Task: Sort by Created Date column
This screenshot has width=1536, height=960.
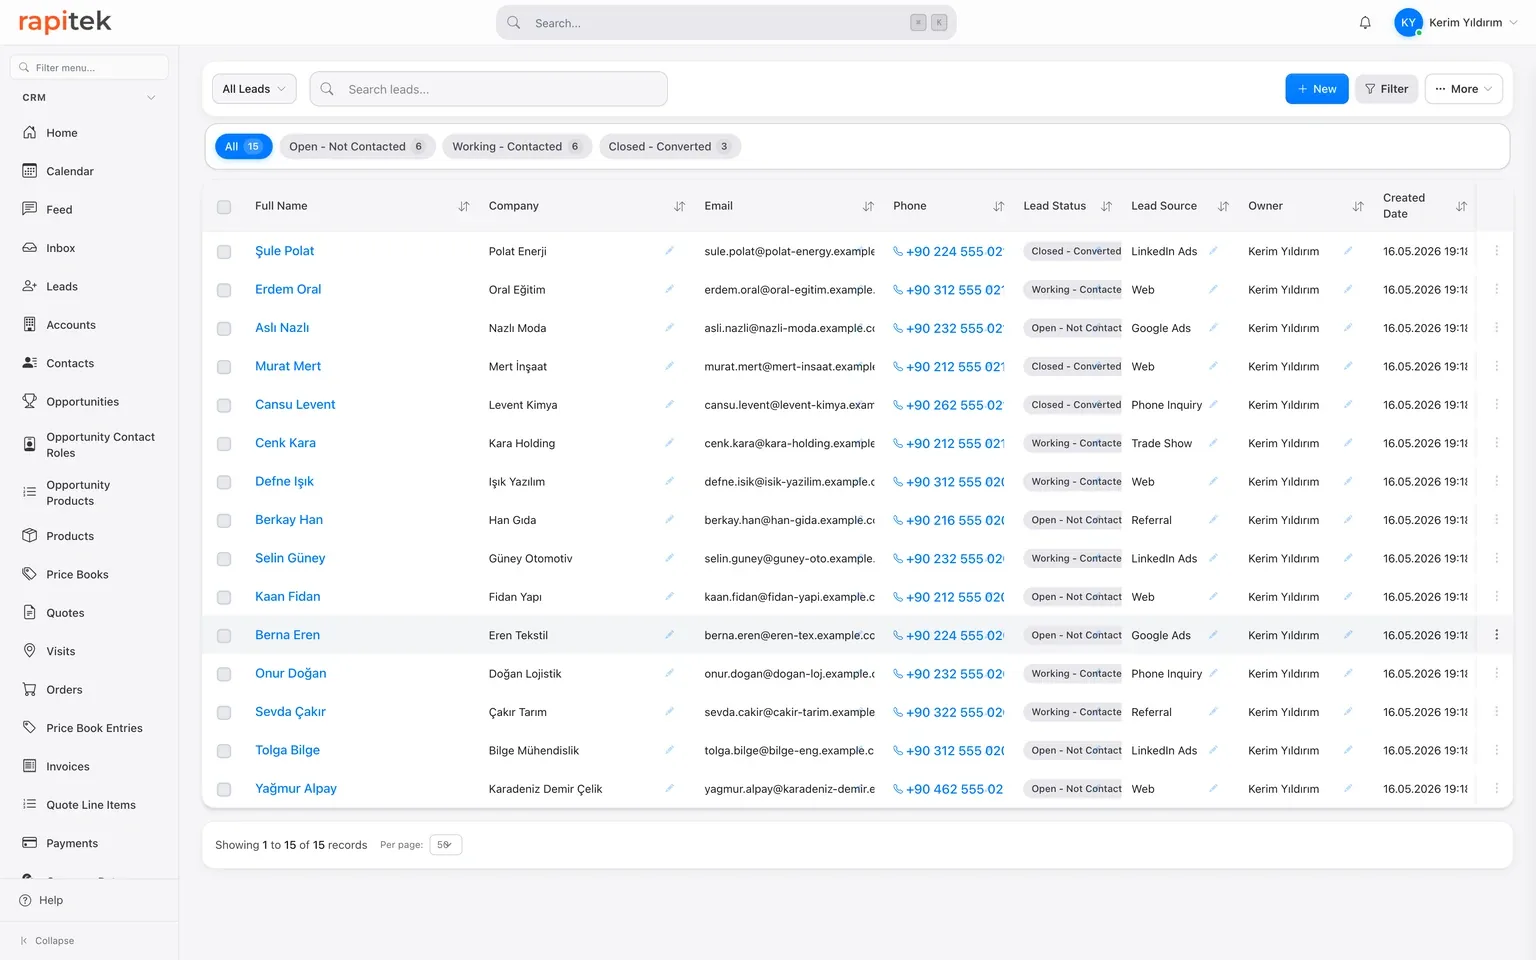Action: pos(1461,206)
